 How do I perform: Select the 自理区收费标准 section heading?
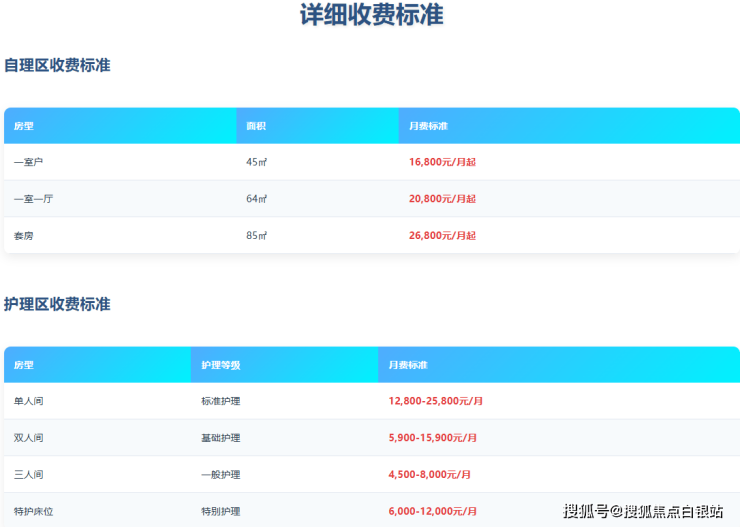pyautogui.click(x=57, y=66)
